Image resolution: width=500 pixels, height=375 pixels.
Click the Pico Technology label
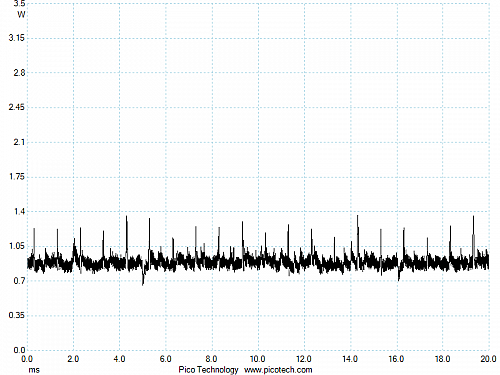click(208, 370)
